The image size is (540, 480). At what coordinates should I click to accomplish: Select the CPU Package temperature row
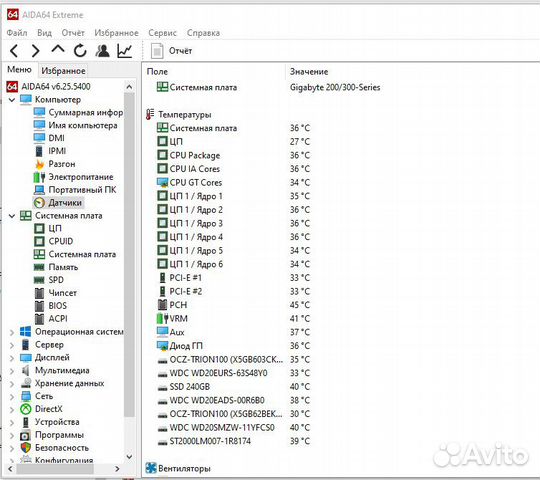point(233,156)
